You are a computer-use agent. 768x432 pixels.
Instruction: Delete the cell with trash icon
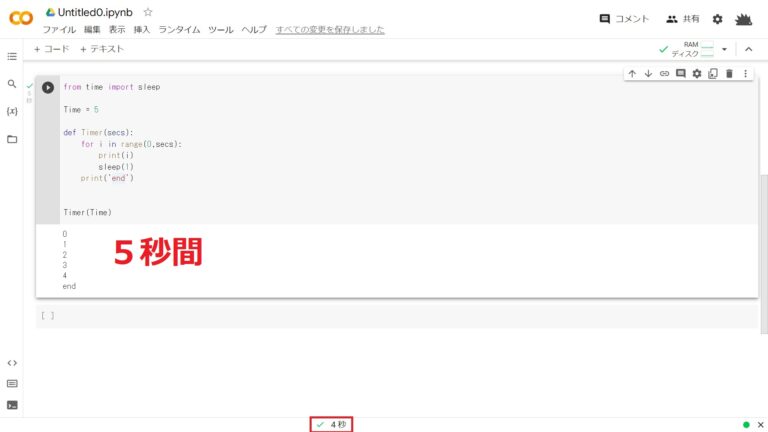click(x=729, y=73)
